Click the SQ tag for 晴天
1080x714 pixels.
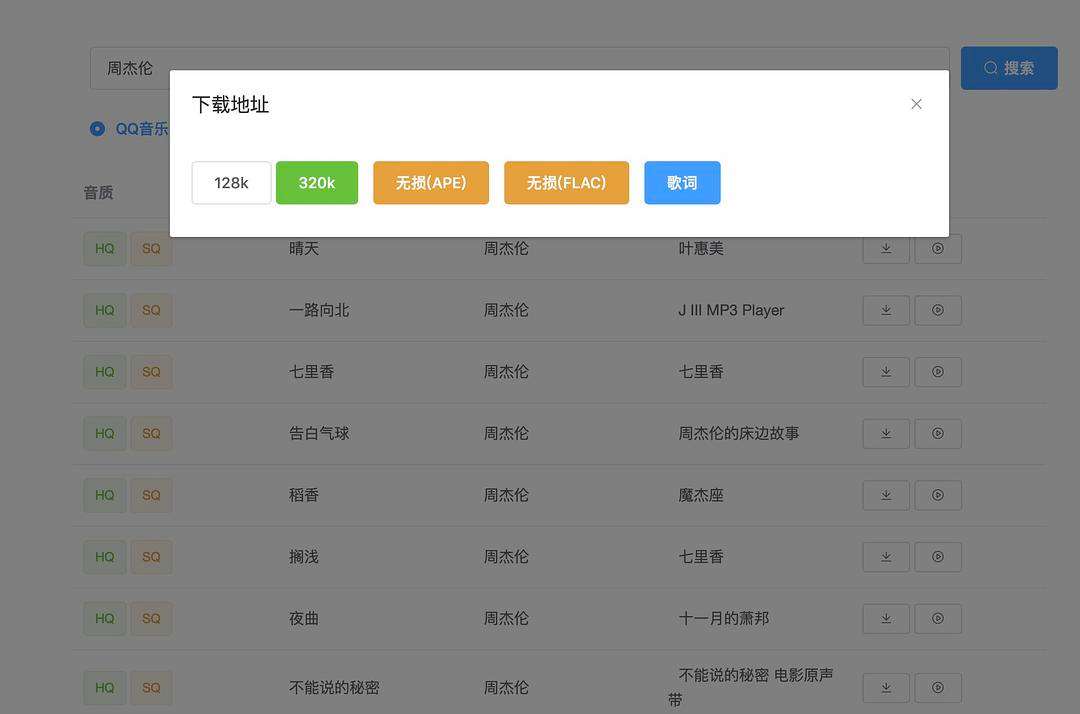coord(152,249)
